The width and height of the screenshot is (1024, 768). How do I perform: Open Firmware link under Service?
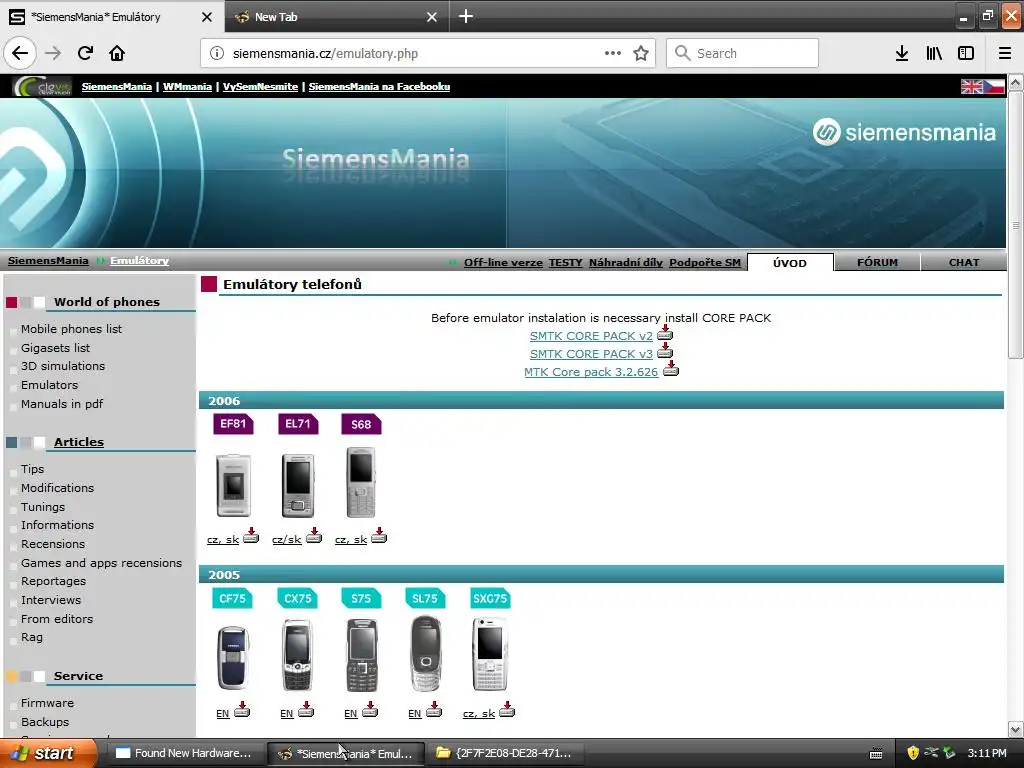(x=47, y=703)
